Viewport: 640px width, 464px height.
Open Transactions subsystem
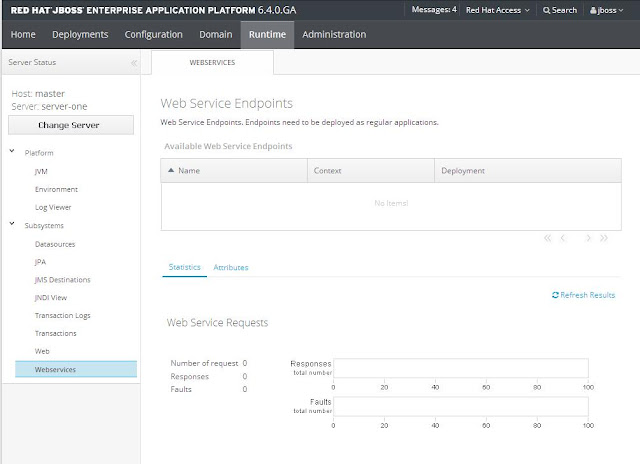pos(56,333)
